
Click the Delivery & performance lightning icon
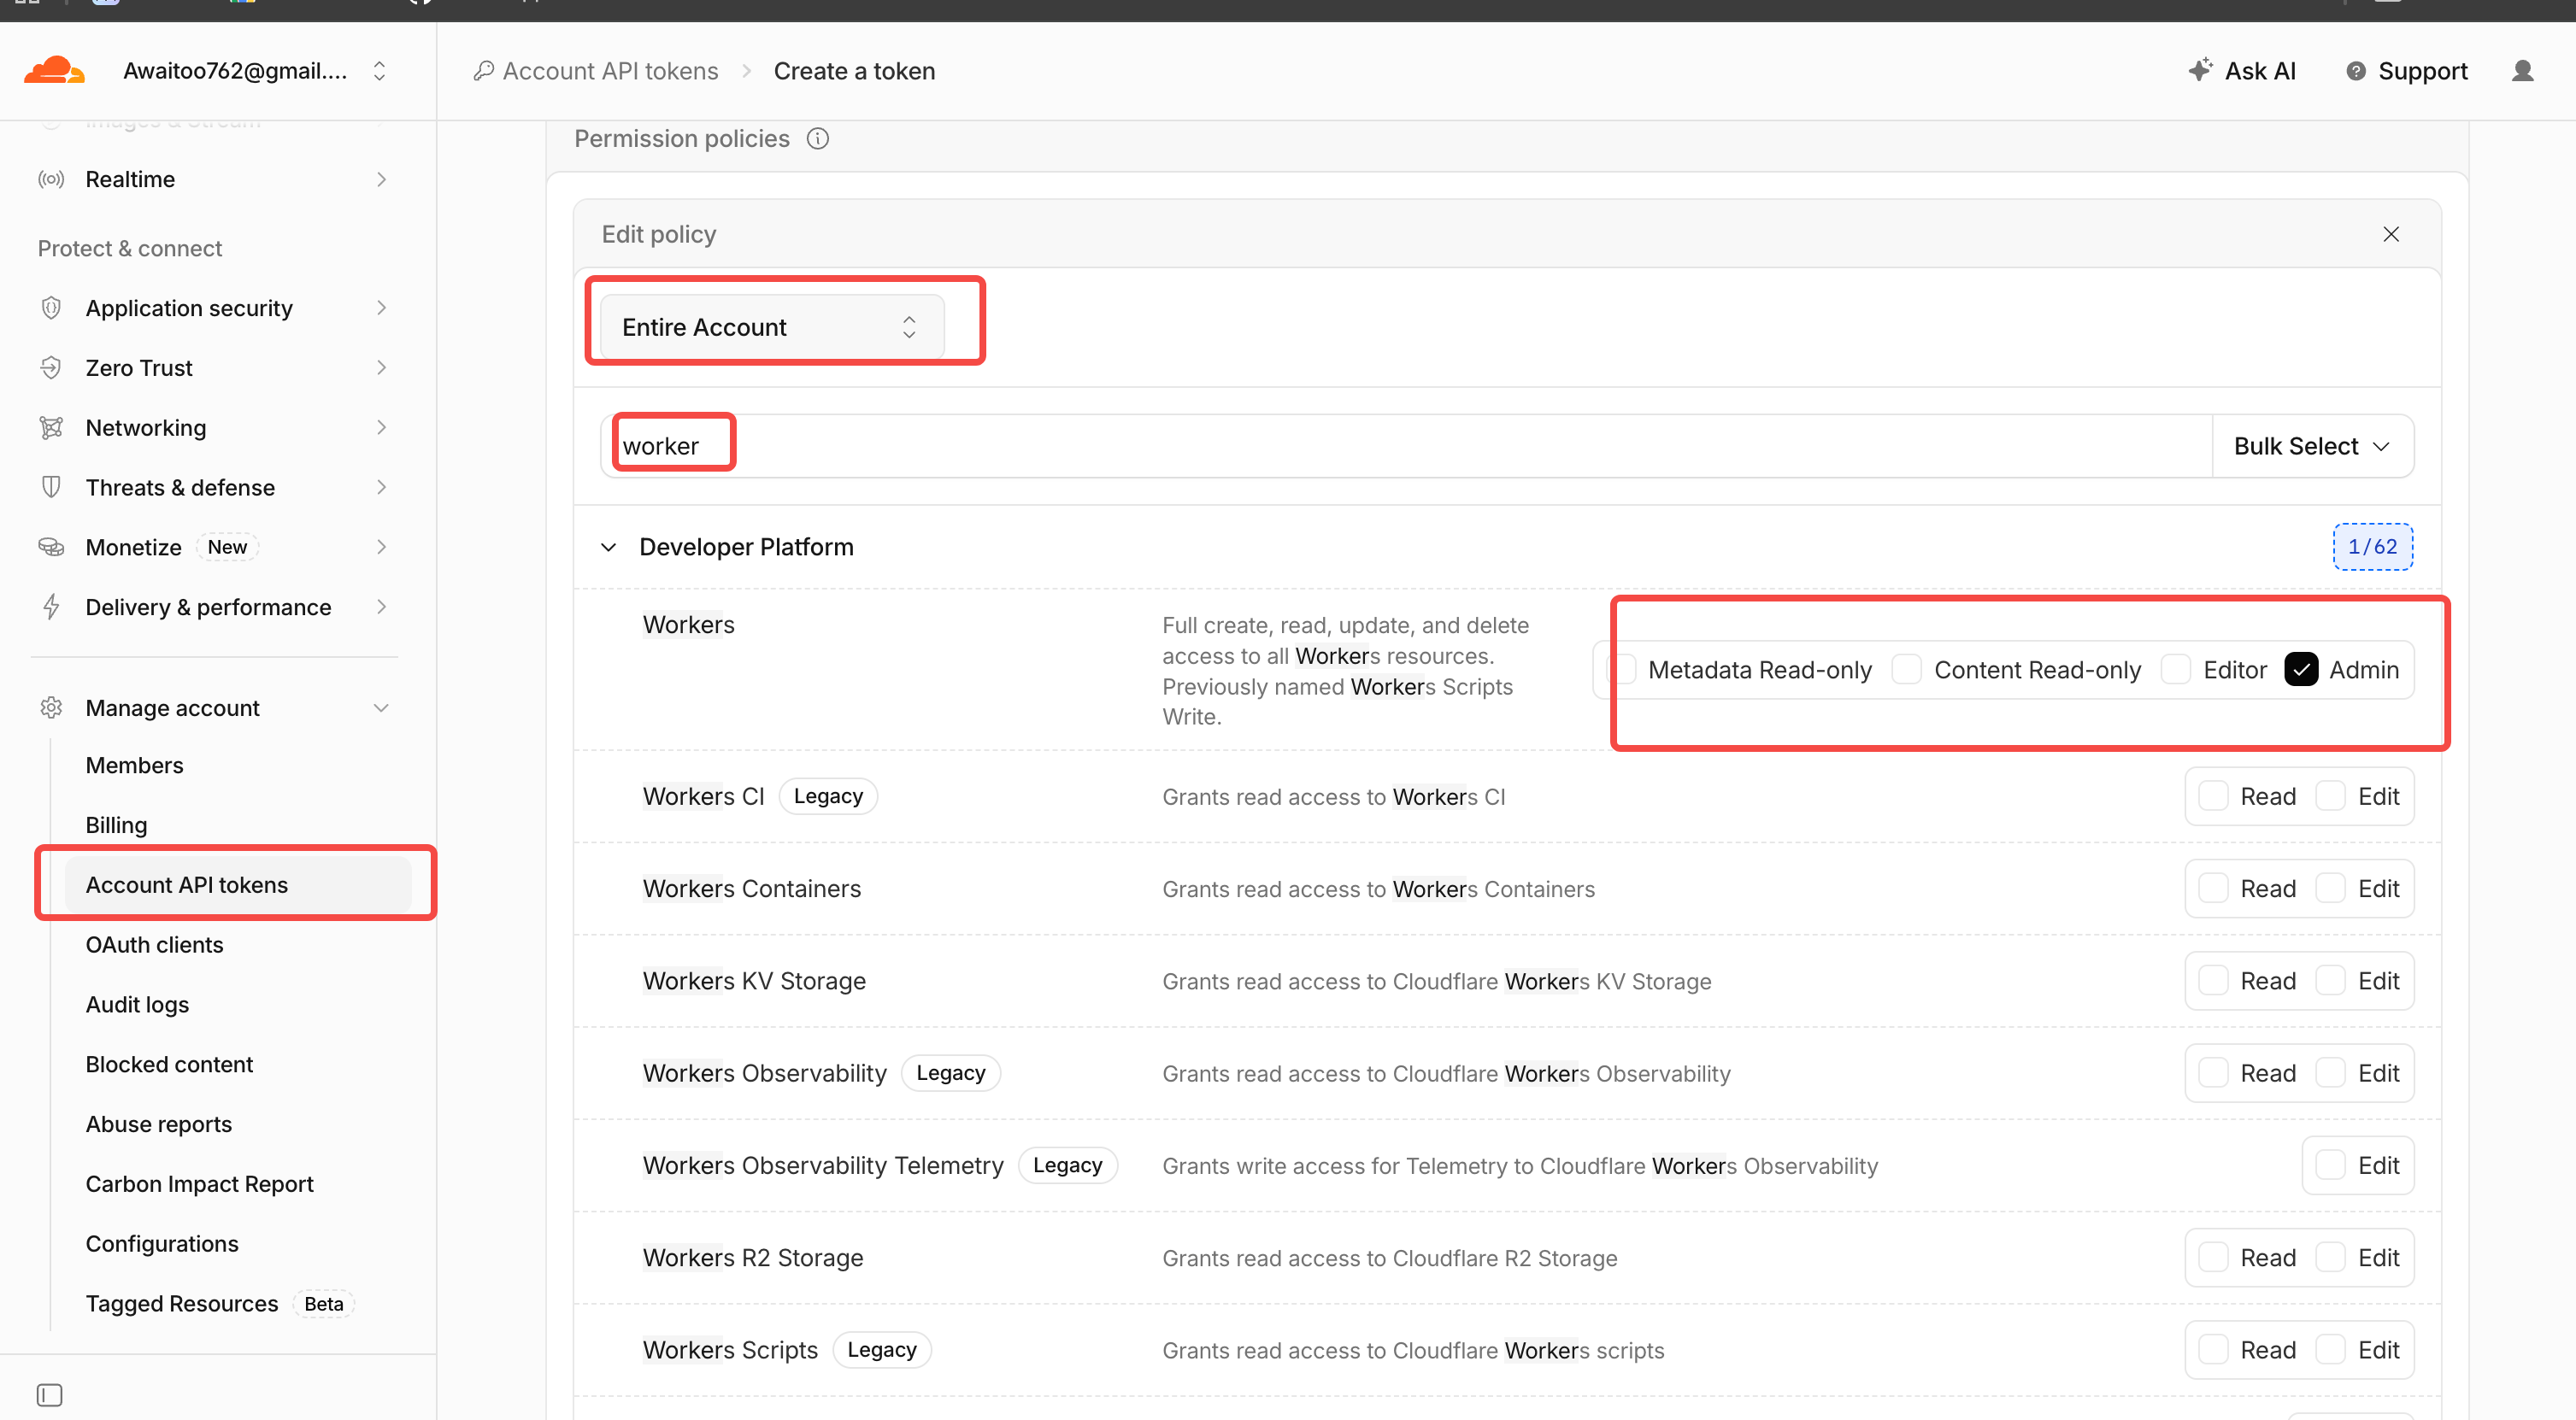(51, 607)
